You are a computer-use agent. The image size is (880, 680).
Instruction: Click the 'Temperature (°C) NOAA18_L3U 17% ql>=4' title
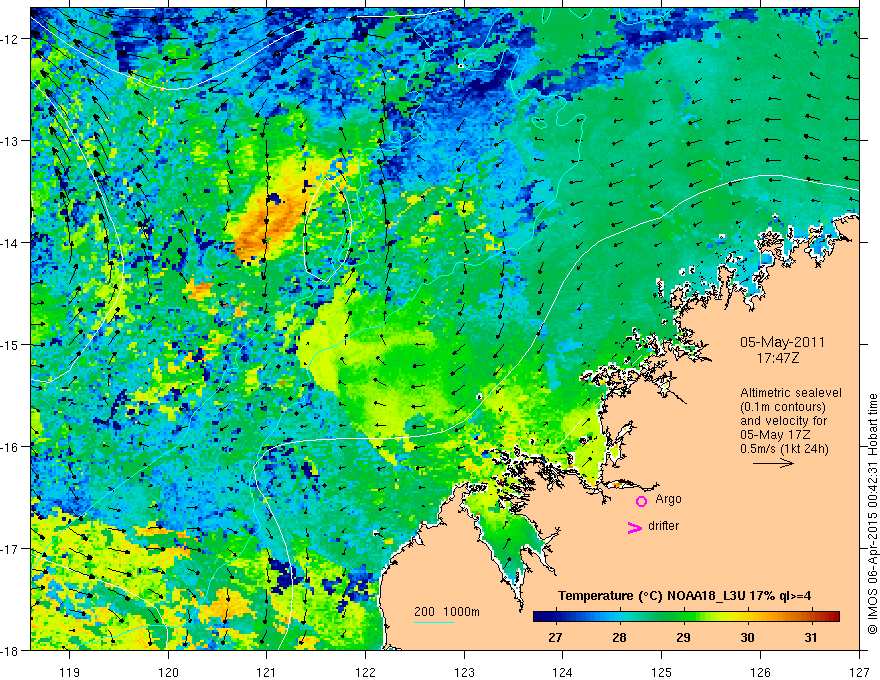(x=684, y=596)
